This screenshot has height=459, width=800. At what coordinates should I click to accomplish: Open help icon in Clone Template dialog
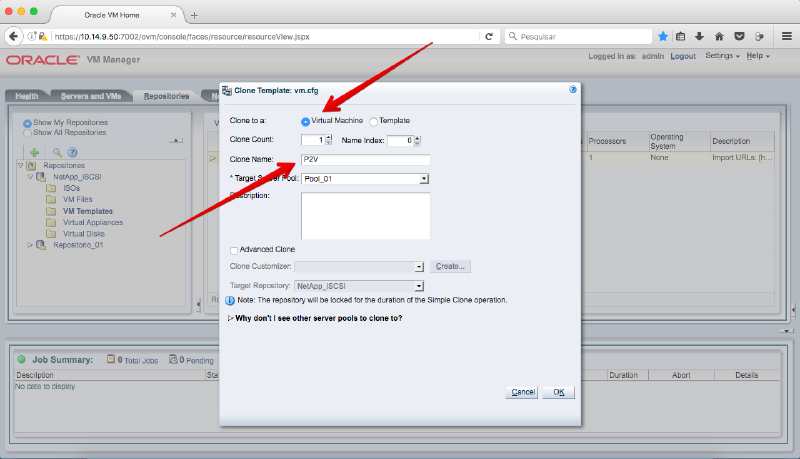coord(573,89)
